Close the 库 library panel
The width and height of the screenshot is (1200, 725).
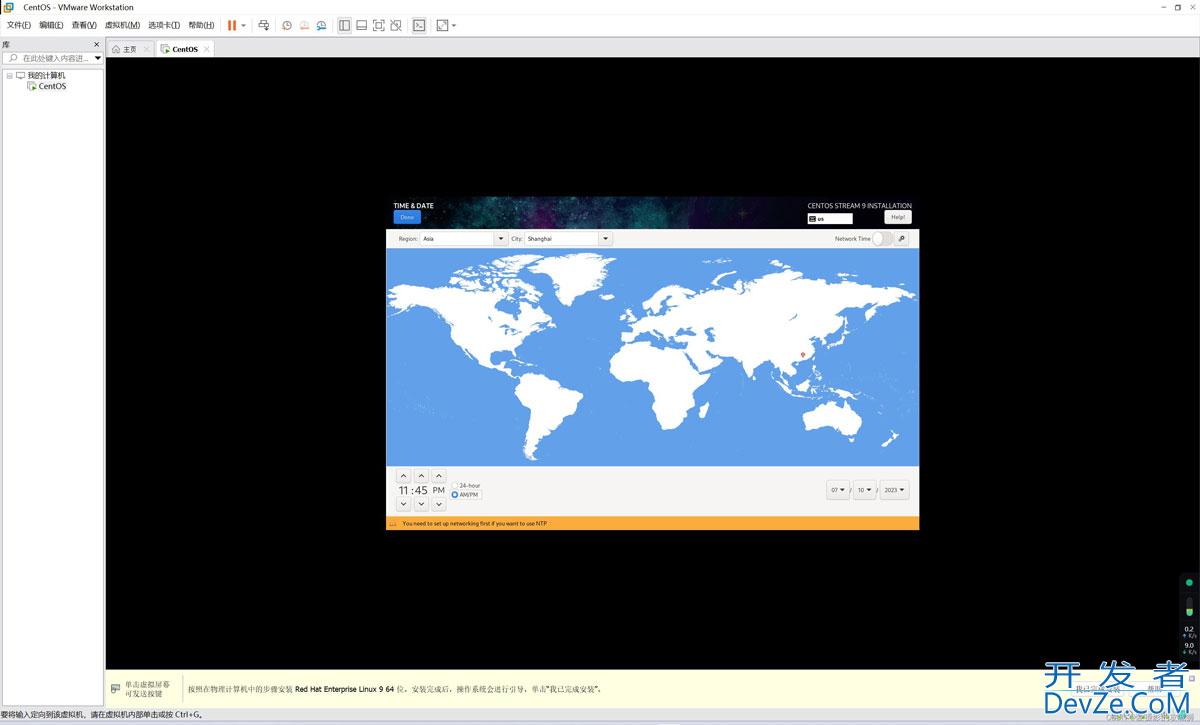[97, 44]
